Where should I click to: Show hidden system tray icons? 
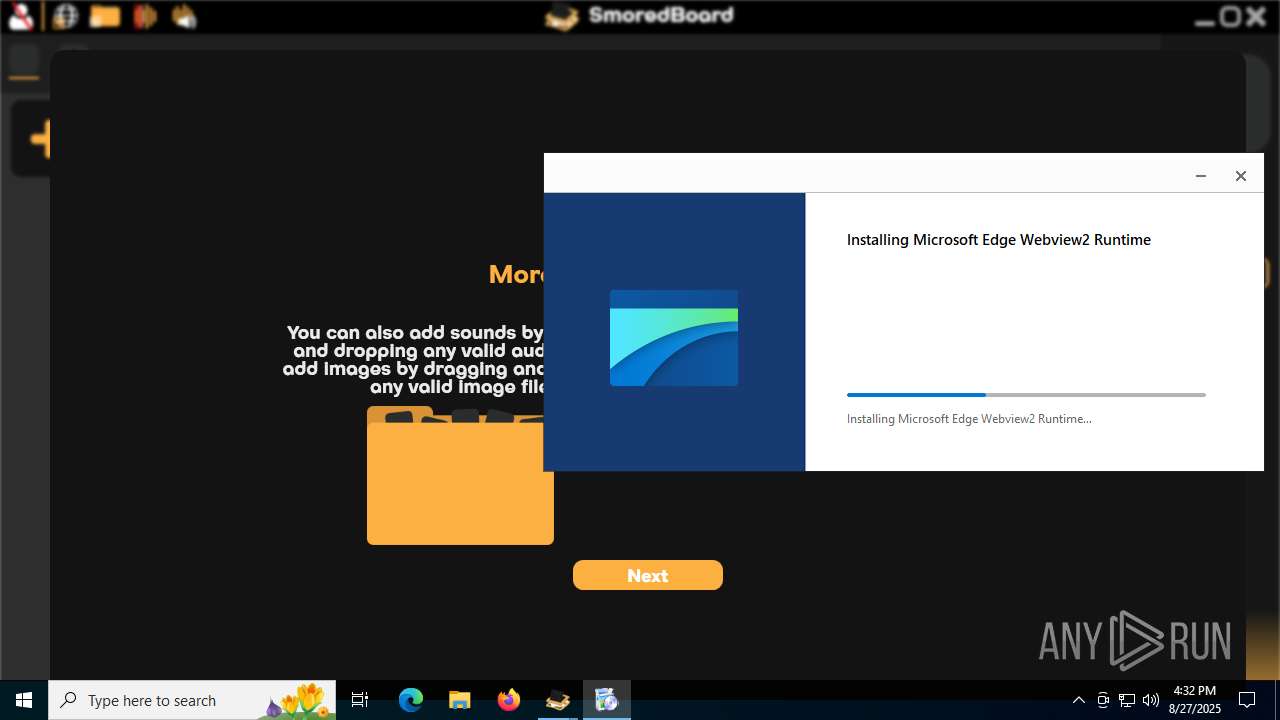click(1079, 700)
